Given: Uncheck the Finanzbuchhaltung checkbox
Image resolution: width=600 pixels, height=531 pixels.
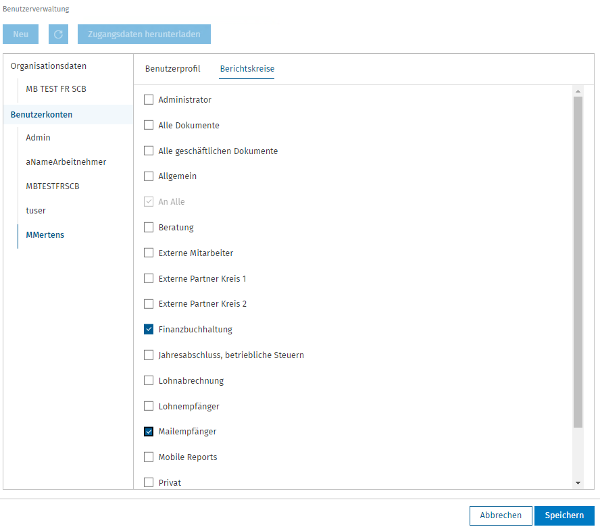Looking at the screenshot, I should 148,329.
